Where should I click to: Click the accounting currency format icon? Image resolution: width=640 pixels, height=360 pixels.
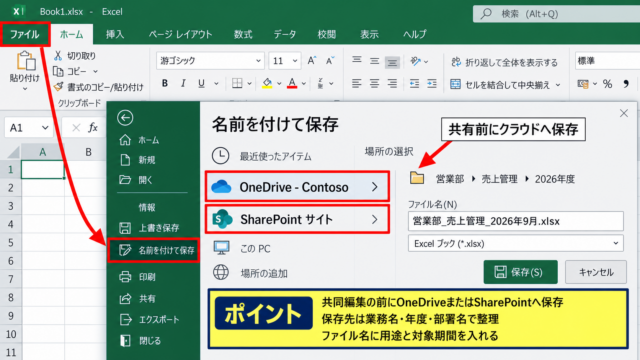pyautogui.click(x=583, y=84)
